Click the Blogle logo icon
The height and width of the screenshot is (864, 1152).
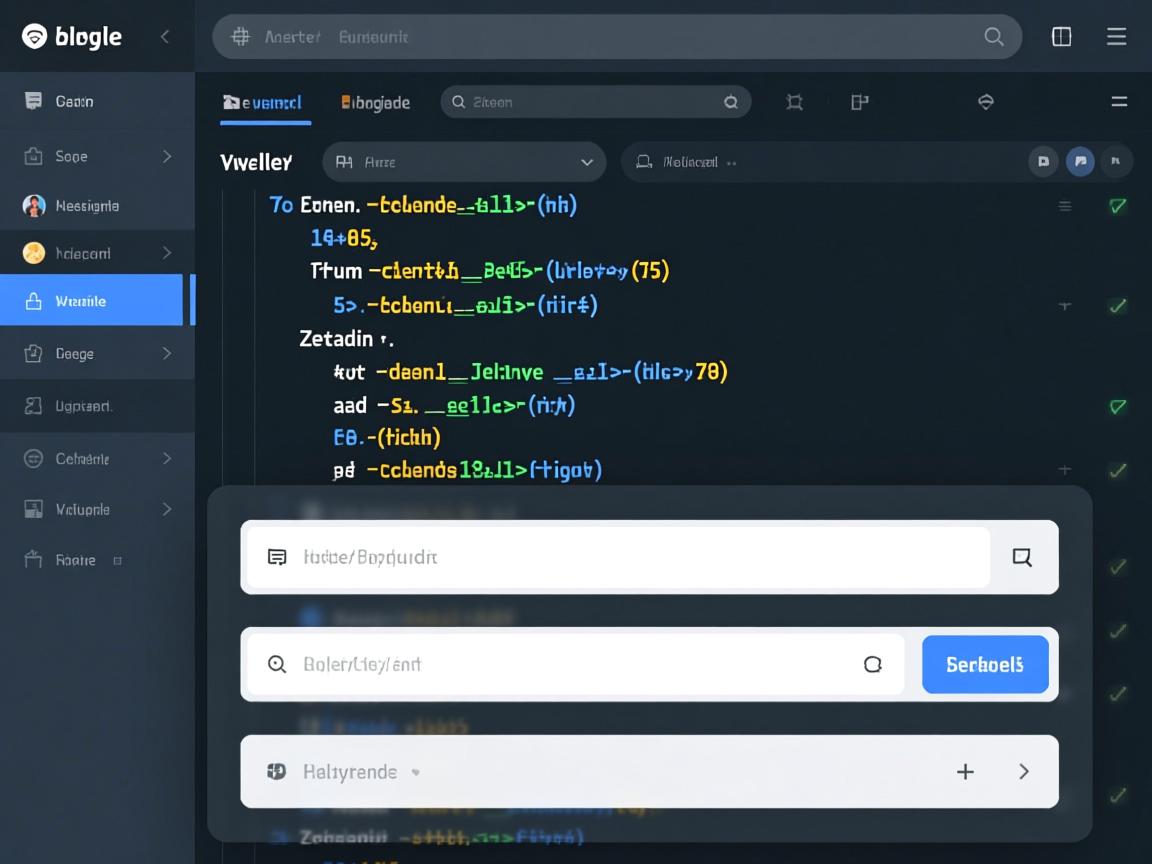pyautogui.click(x=34, y=37)
